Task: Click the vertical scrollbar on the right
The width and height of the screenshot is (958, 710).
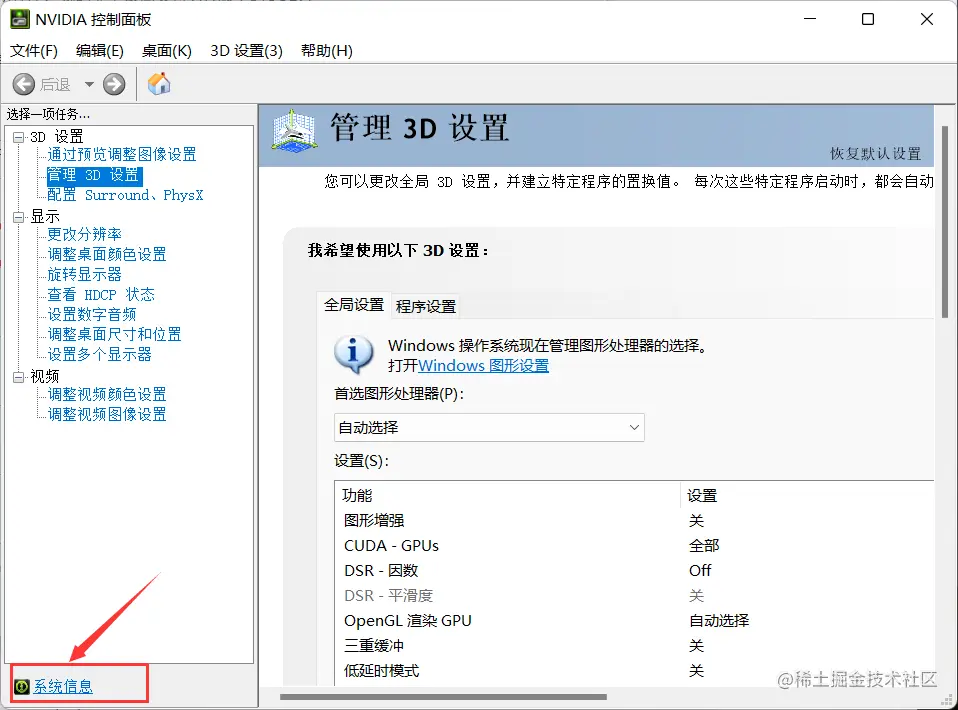Action: coord(945,221)
